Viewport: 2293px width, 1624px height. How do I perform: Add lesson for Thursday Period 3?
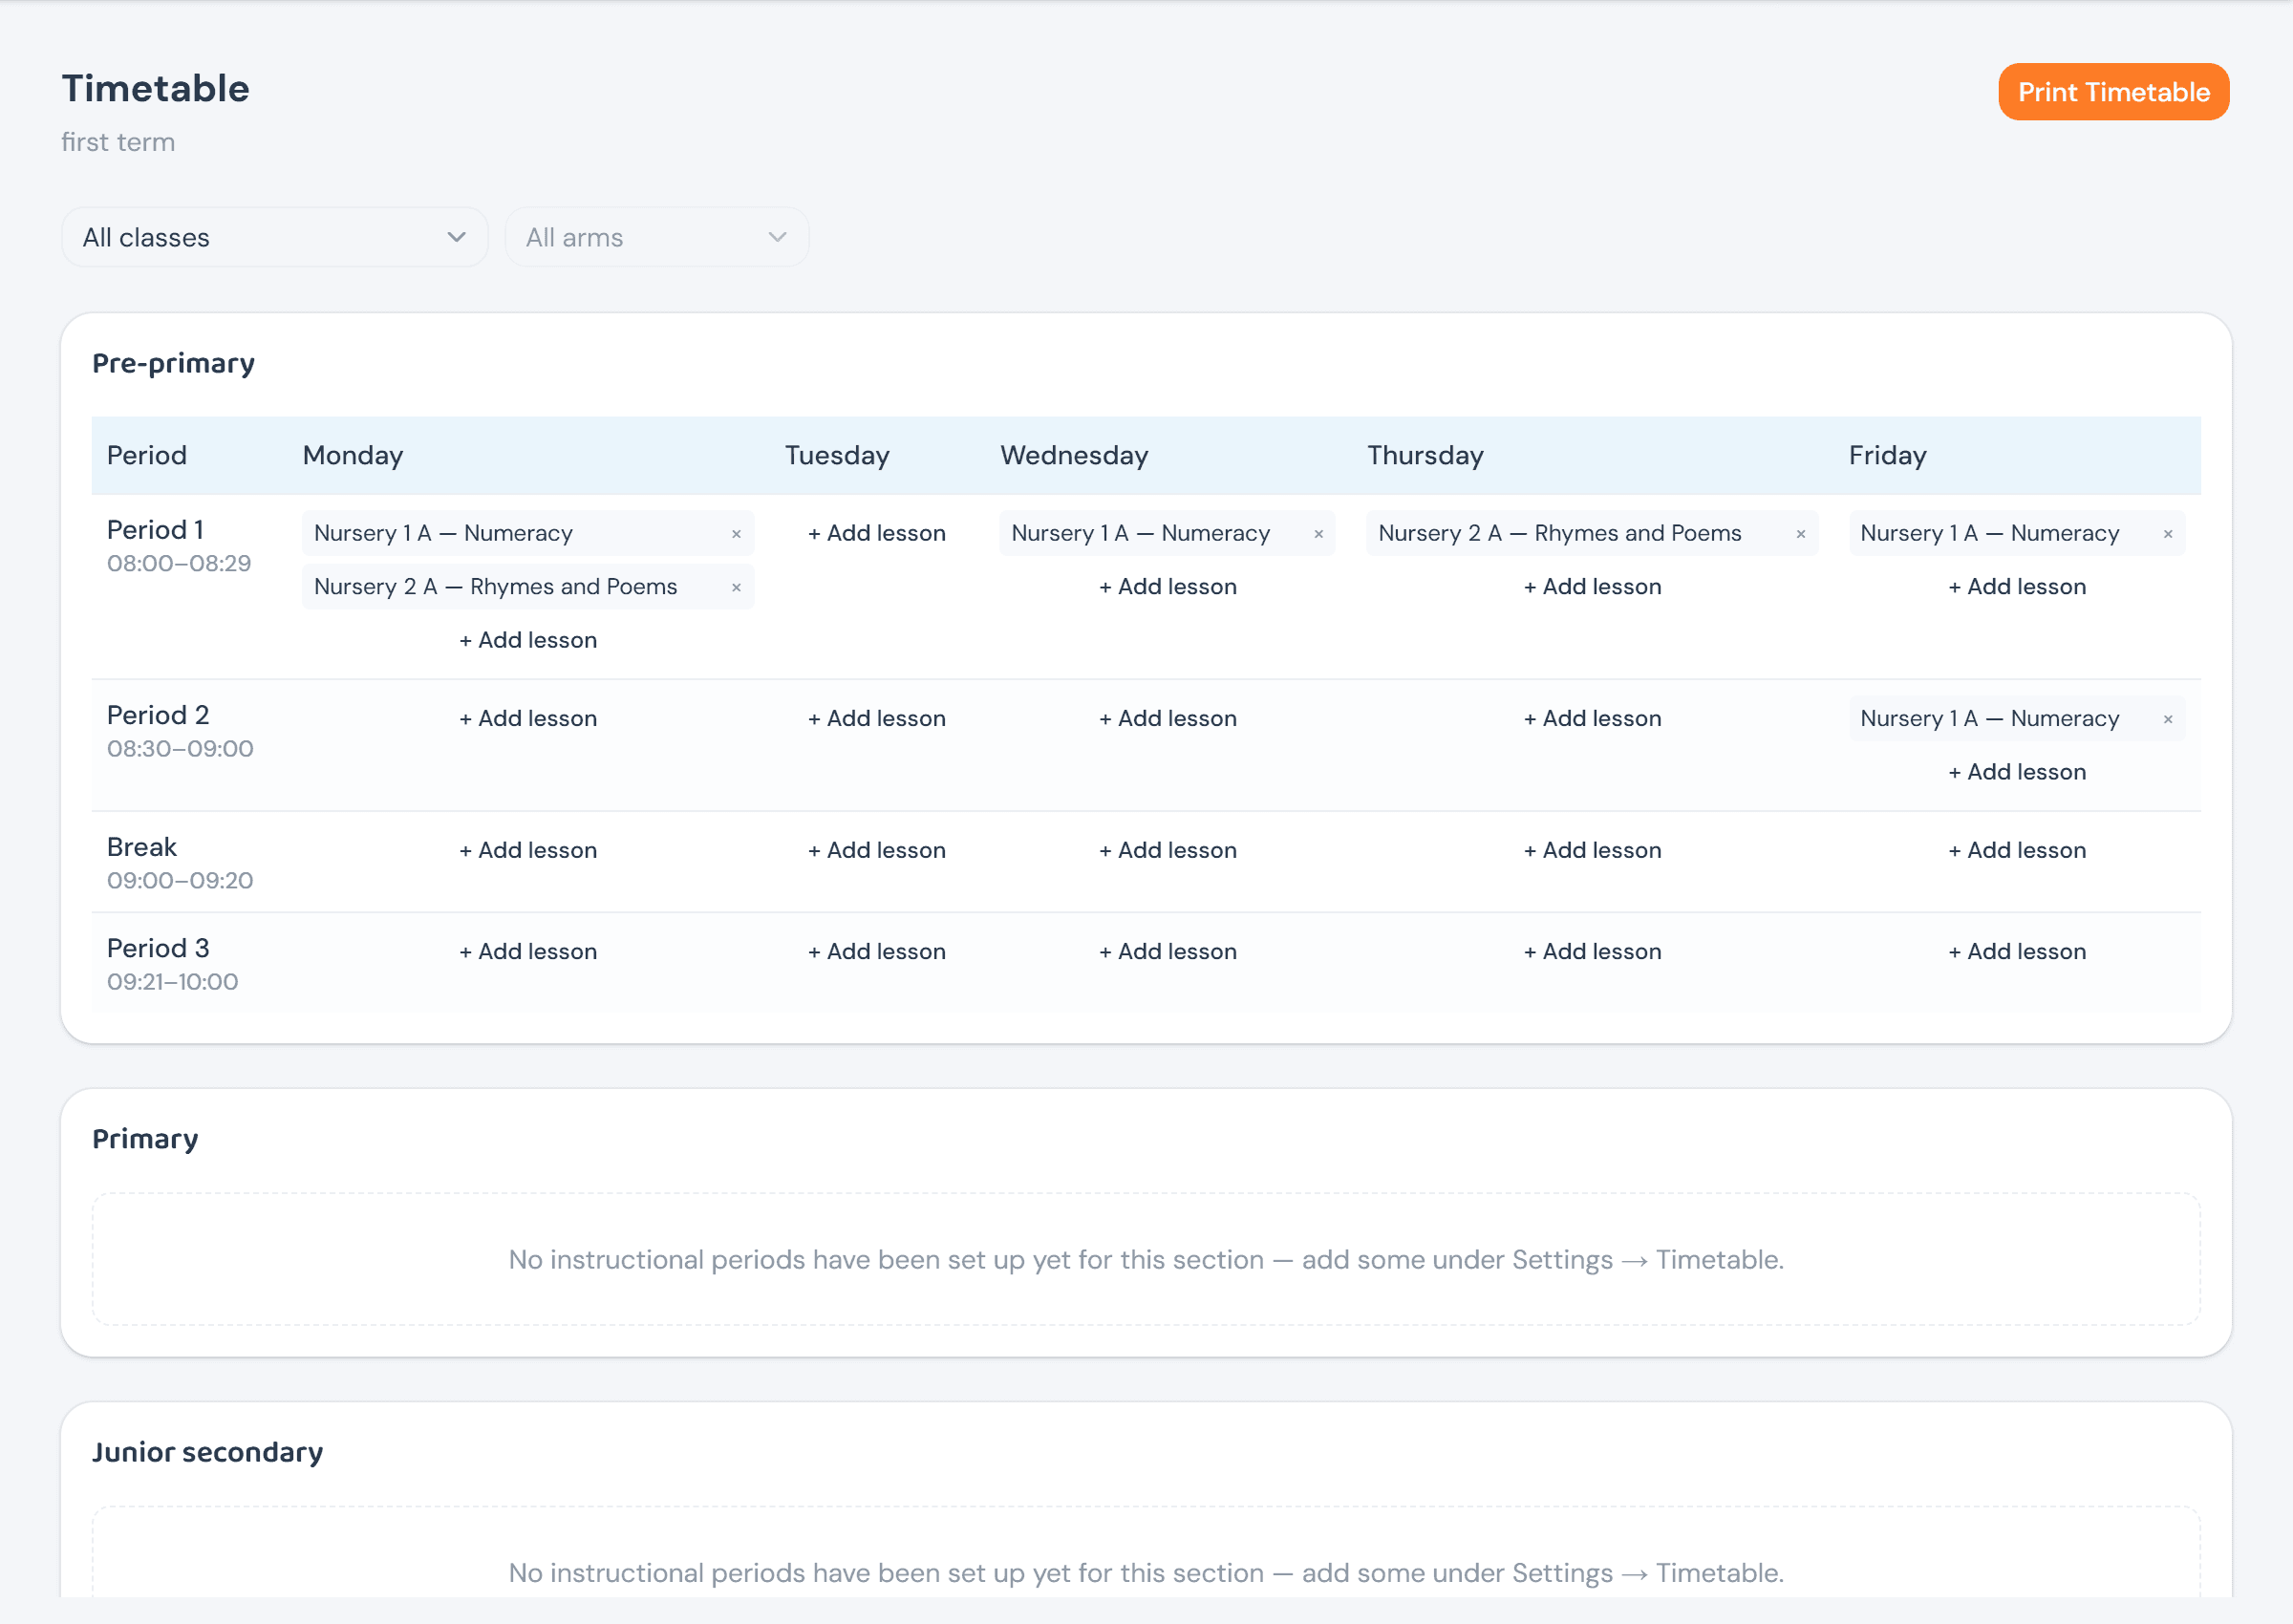[1592, 951]
